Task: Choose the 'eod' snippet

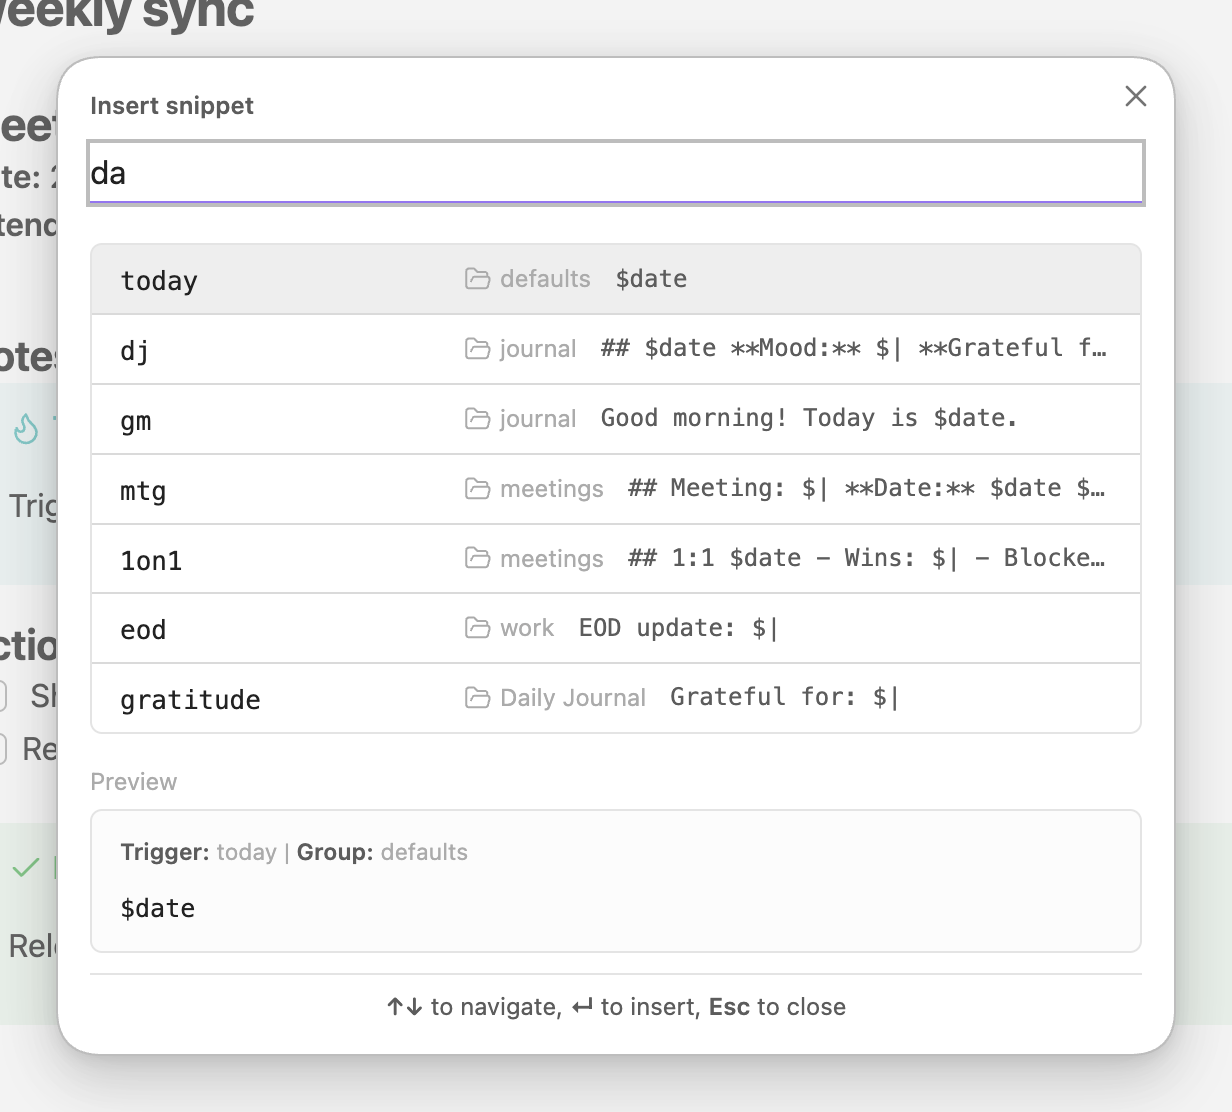Action: (x=616, y=628)
